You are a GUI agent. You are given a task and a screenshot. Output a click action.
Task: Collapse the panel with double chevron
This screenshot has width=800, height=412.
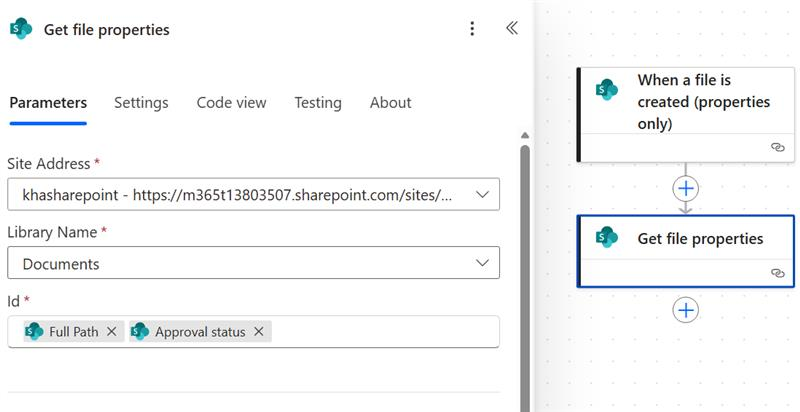click(512, 28)
